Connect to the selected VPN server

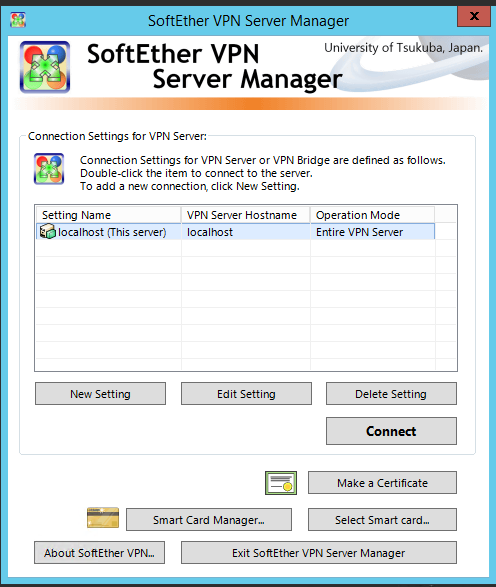[391, 431]
